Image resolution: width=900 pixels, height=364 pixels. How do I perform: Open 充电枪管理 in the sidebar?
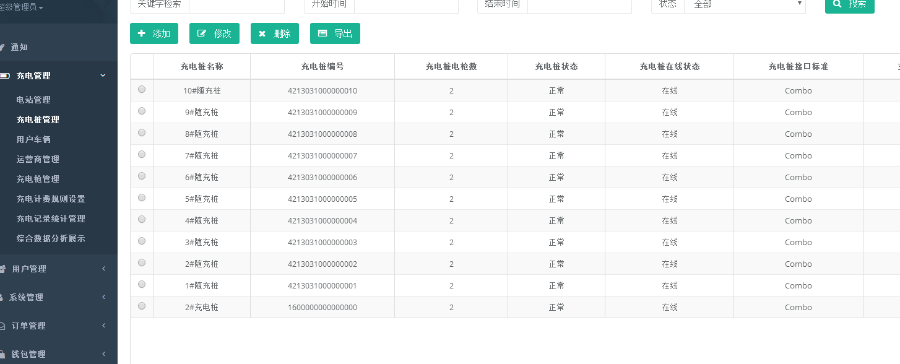[38, 179]
